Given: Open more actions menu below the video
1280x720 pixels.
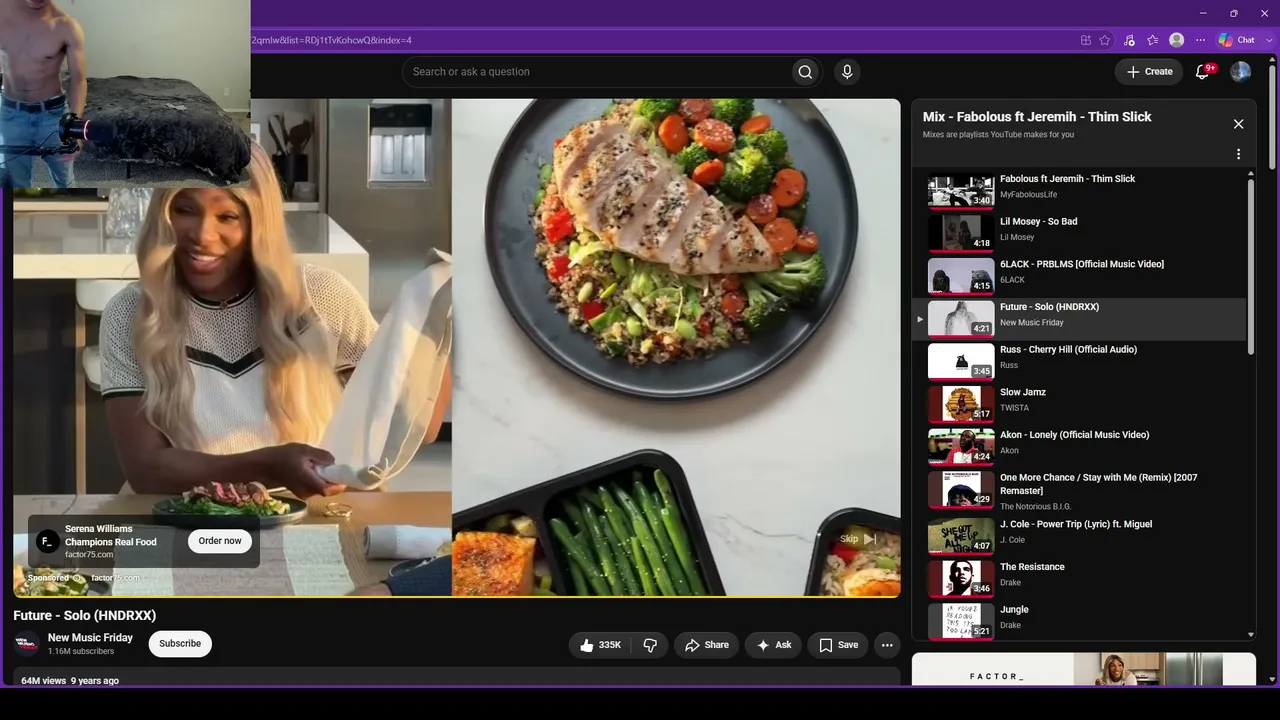Looking at the screenshot, I should point(887,645).
